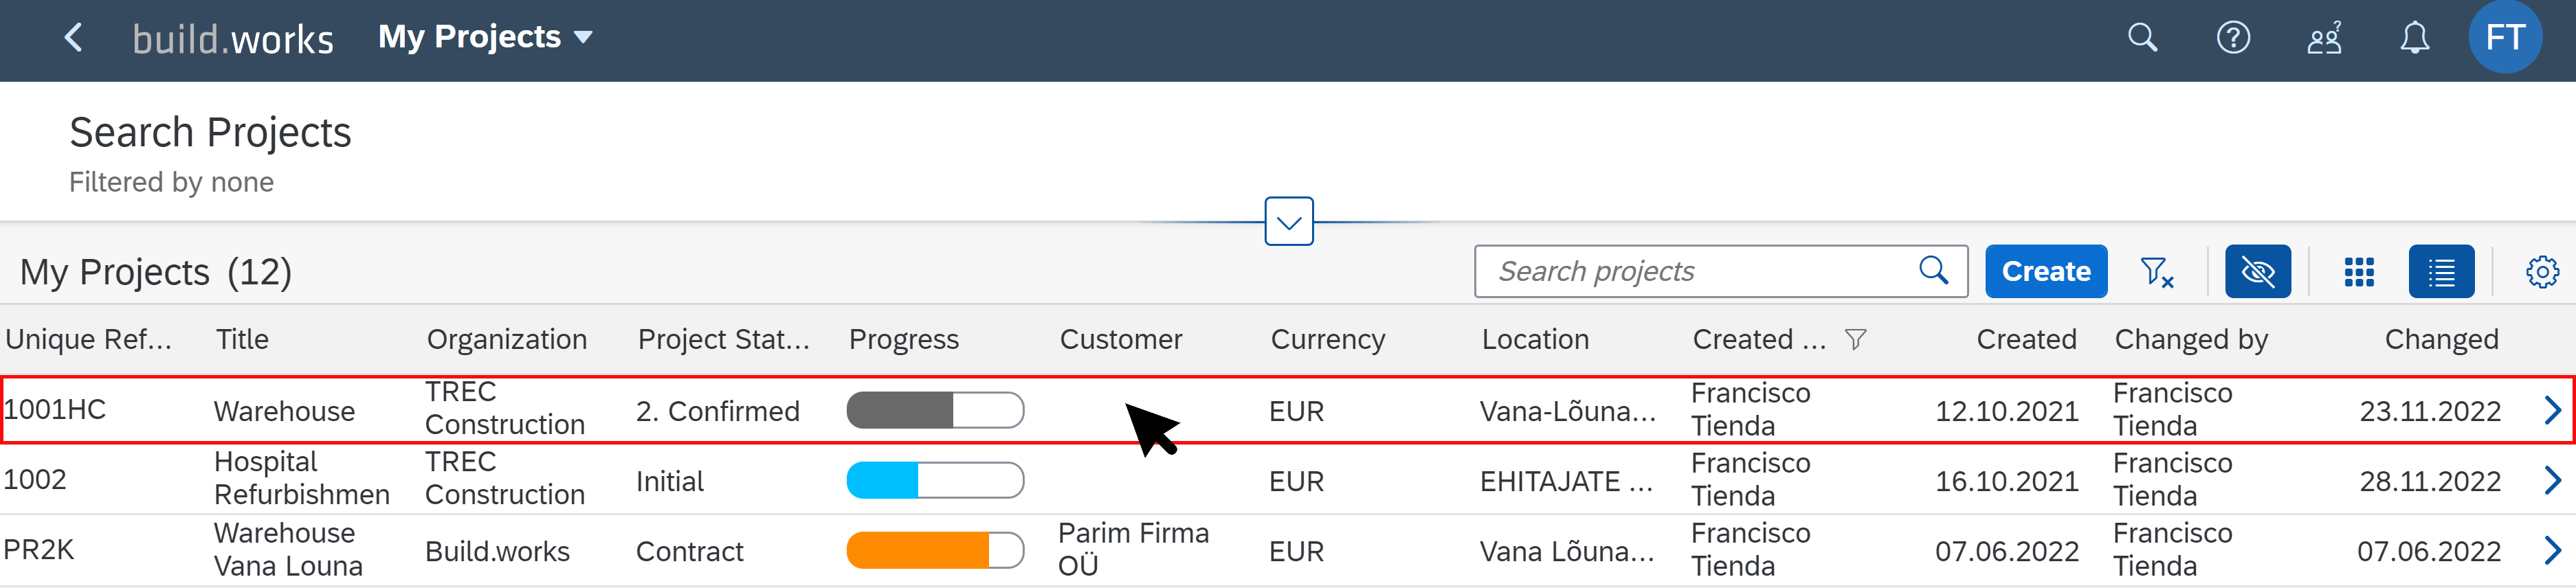Screen dimensions: 2576x588
Task: Clear filters with the funnel X icon
Action: tap(2157, 272)
